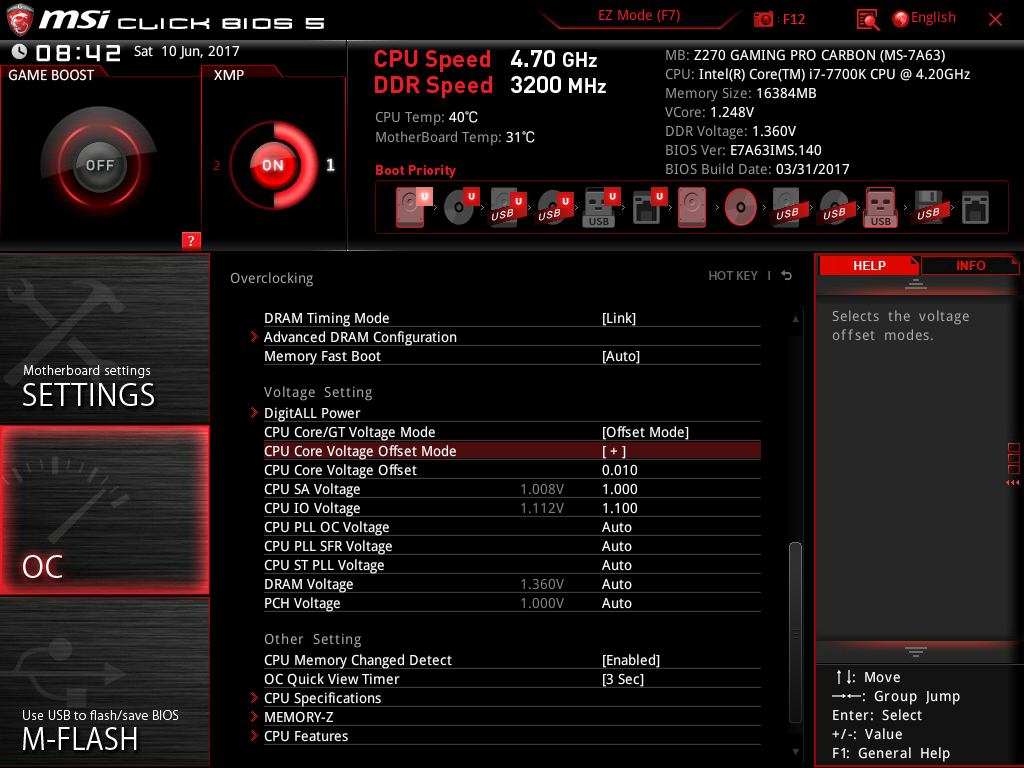Go back using the return arrow icon
This screenshot has height=768, width=1024.
tap(787, 276)
